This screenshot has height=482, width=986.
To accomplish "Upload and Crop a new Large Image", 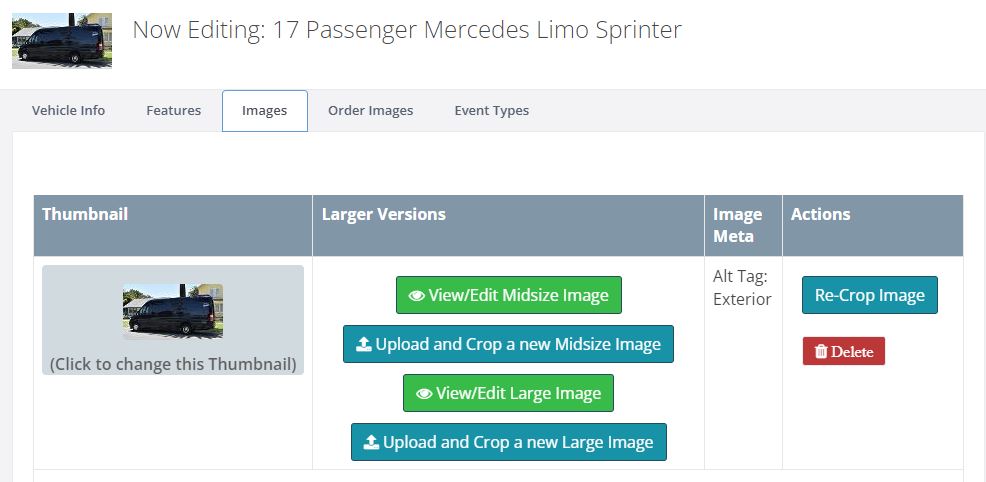I will [509, 442].
